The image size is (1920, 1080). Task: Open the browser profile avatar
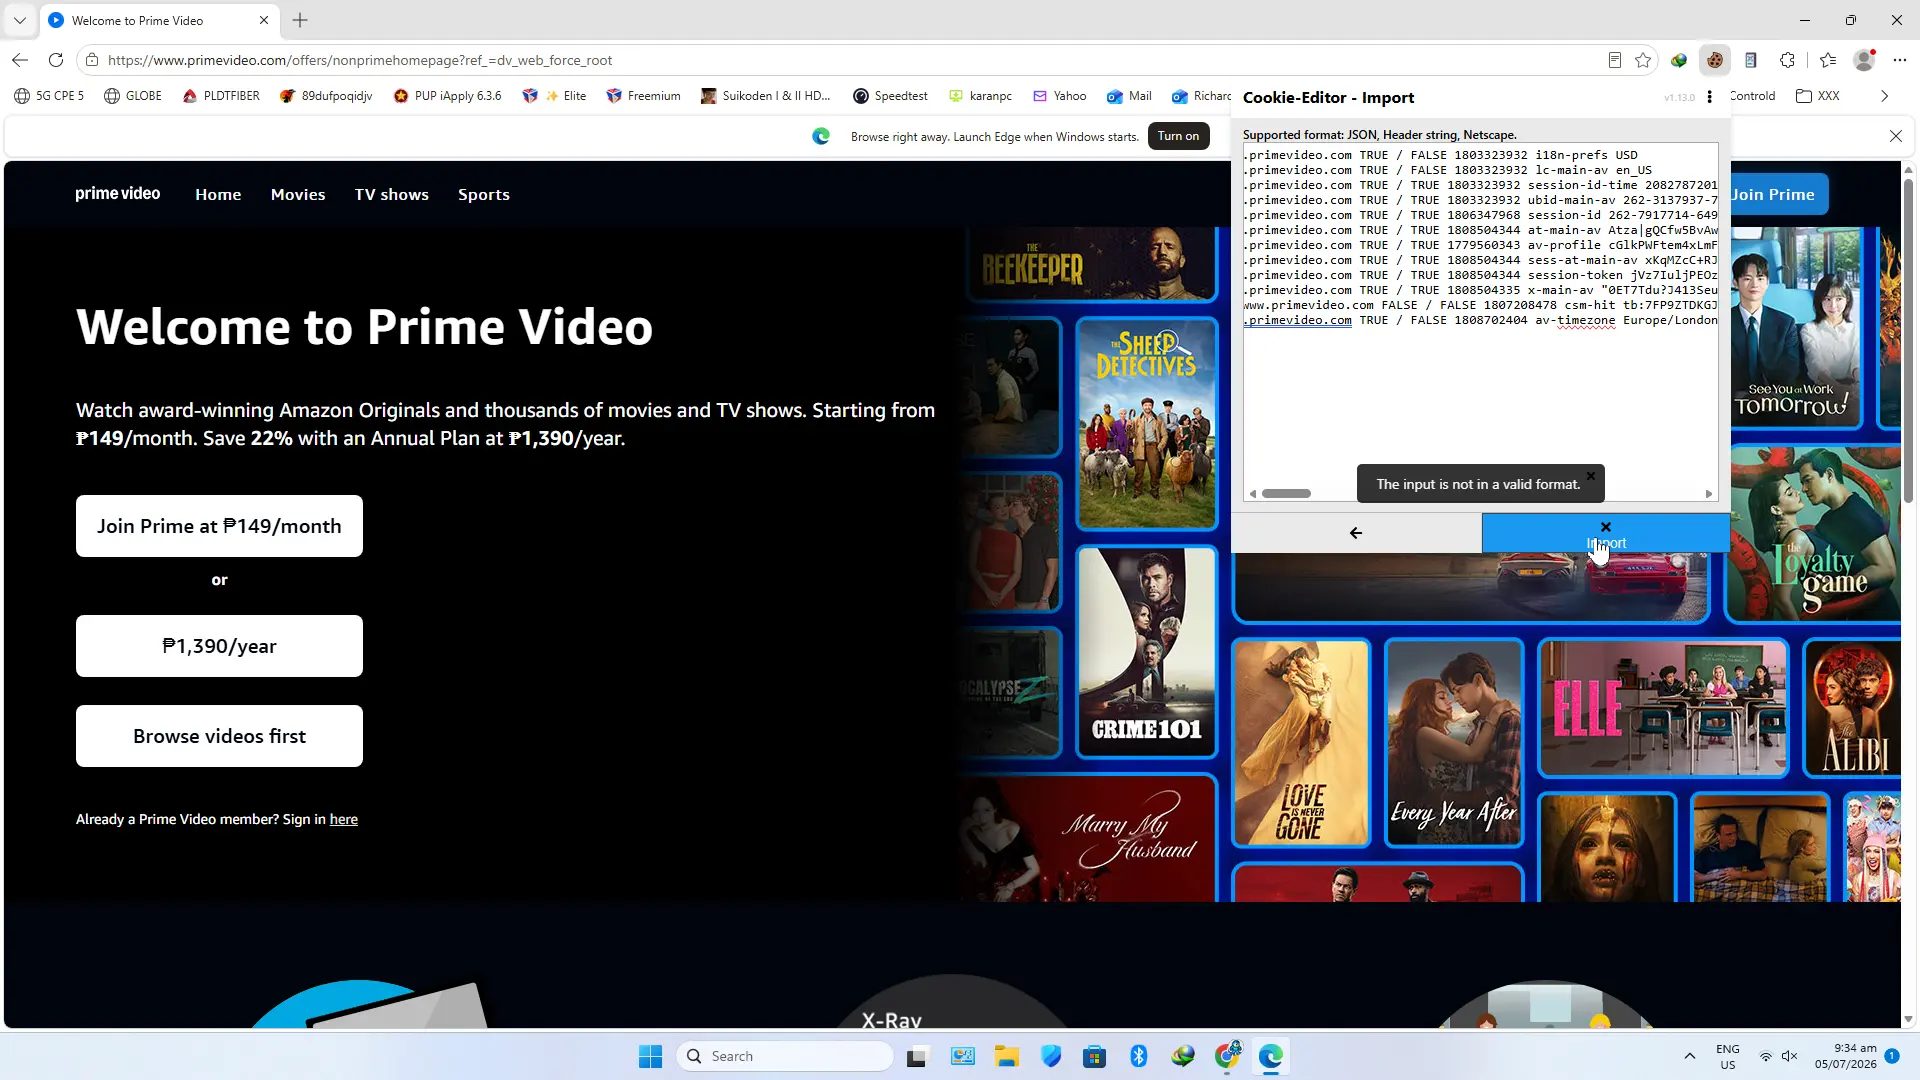[x=1864, y=60]
